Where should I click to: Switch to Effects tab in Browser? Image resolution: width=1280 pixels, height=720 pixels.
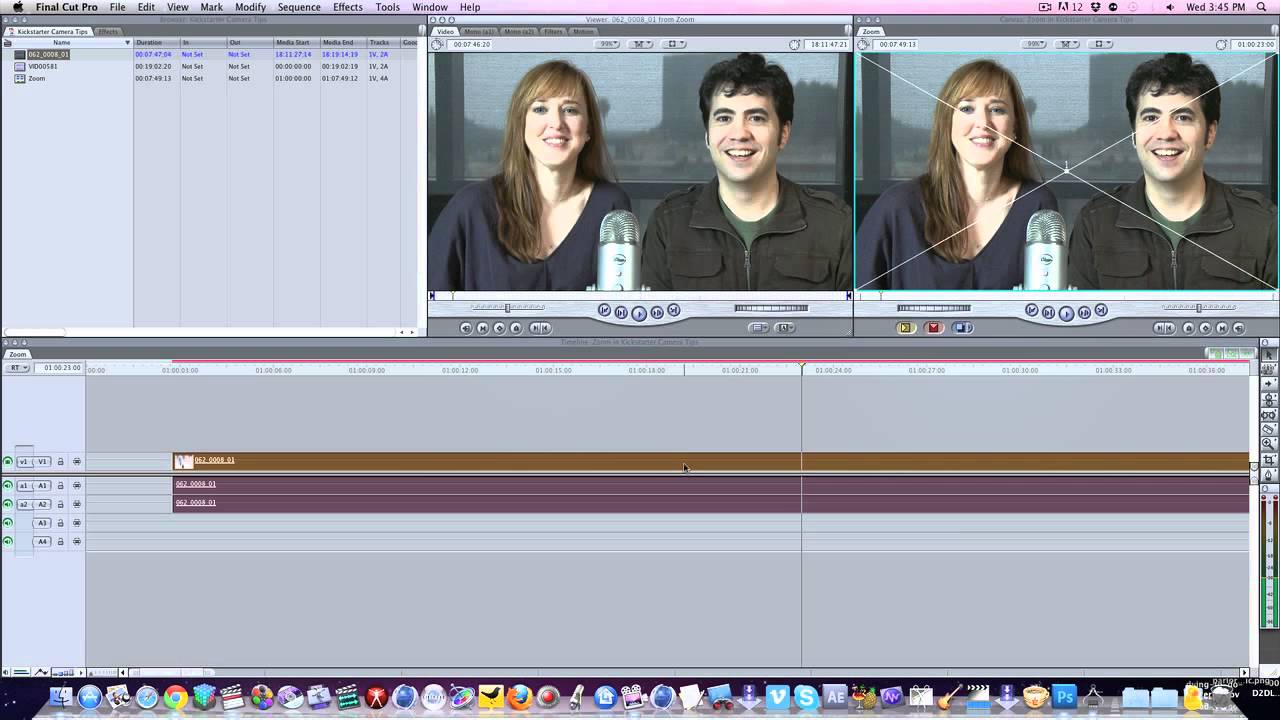point(108,31)
